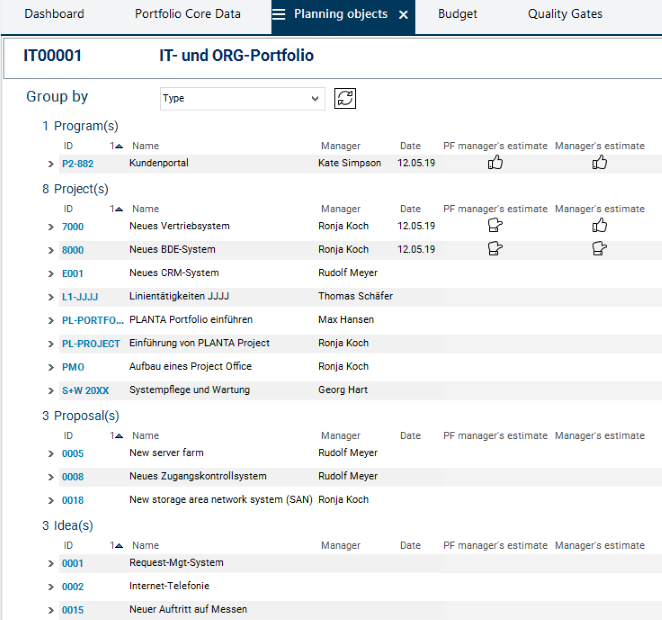662x620 pixels.
Task: Expand the P2-882 Kundenportal row
Action: 50,164
